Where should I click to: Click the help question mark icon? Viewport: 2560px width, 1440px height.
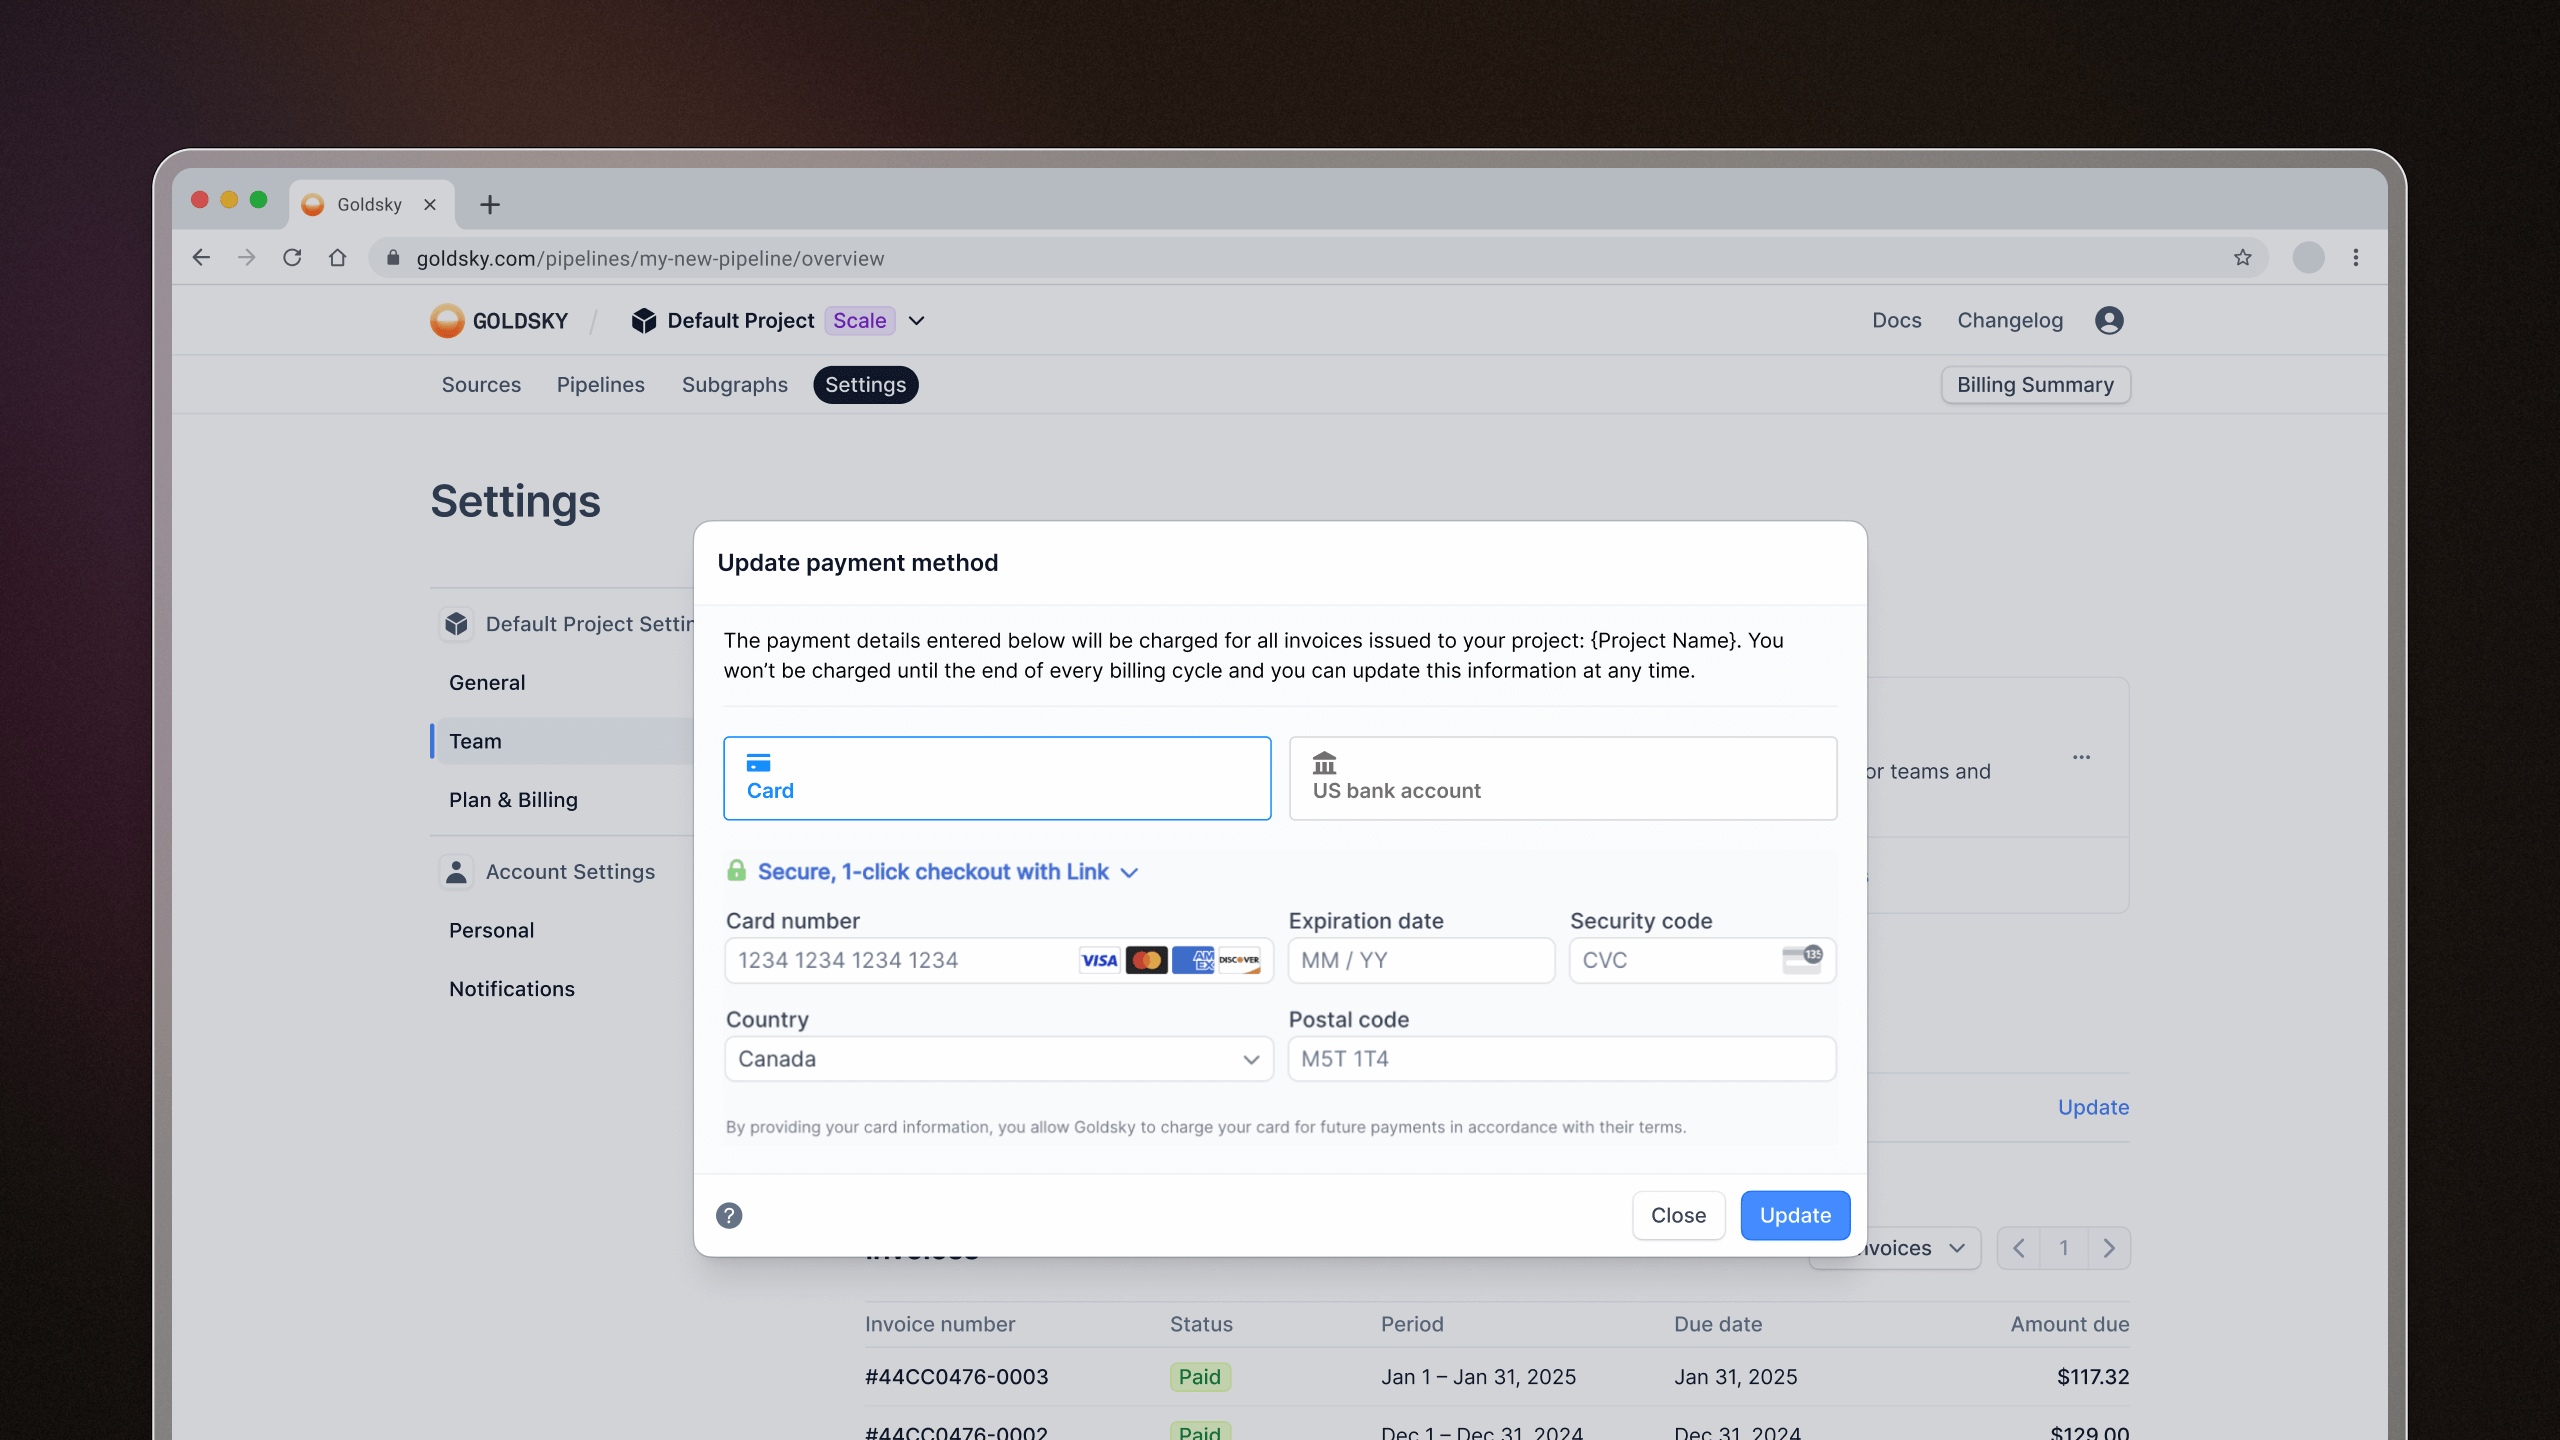pos(729,1215)
